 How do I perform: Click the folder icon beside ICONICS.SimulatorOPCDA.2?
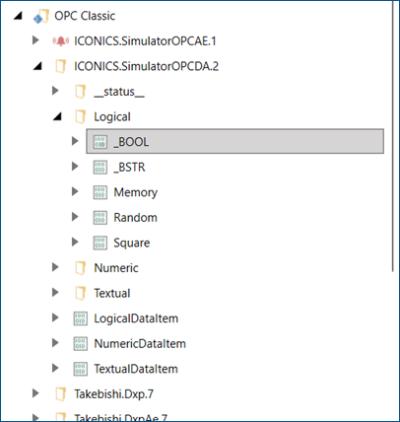[60, 66]
